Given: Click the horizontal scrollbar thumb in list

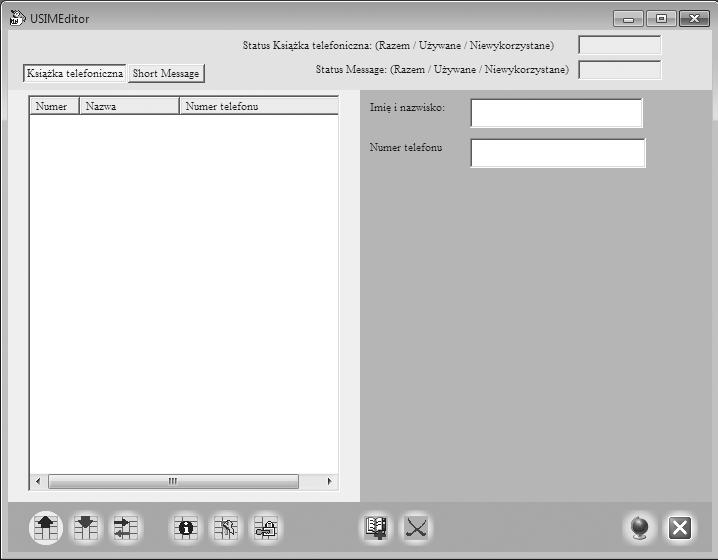Looking at the screenshot, I should click(174, 481).
